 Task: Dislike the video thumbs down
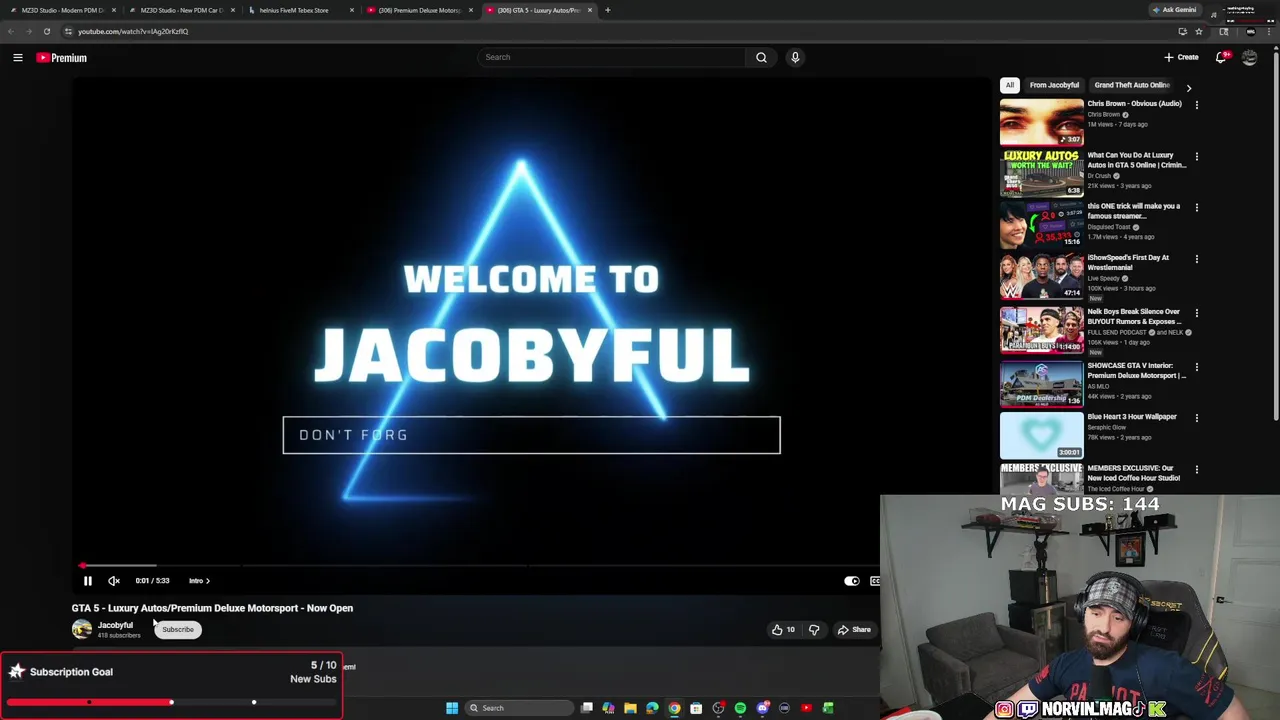click(x=814, y=629)
